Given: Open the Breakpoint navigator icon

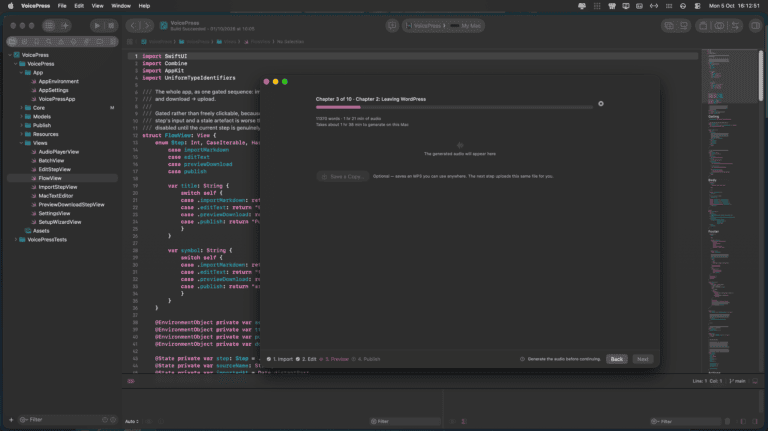Looking at the screenshot, I should coord(100,42).
